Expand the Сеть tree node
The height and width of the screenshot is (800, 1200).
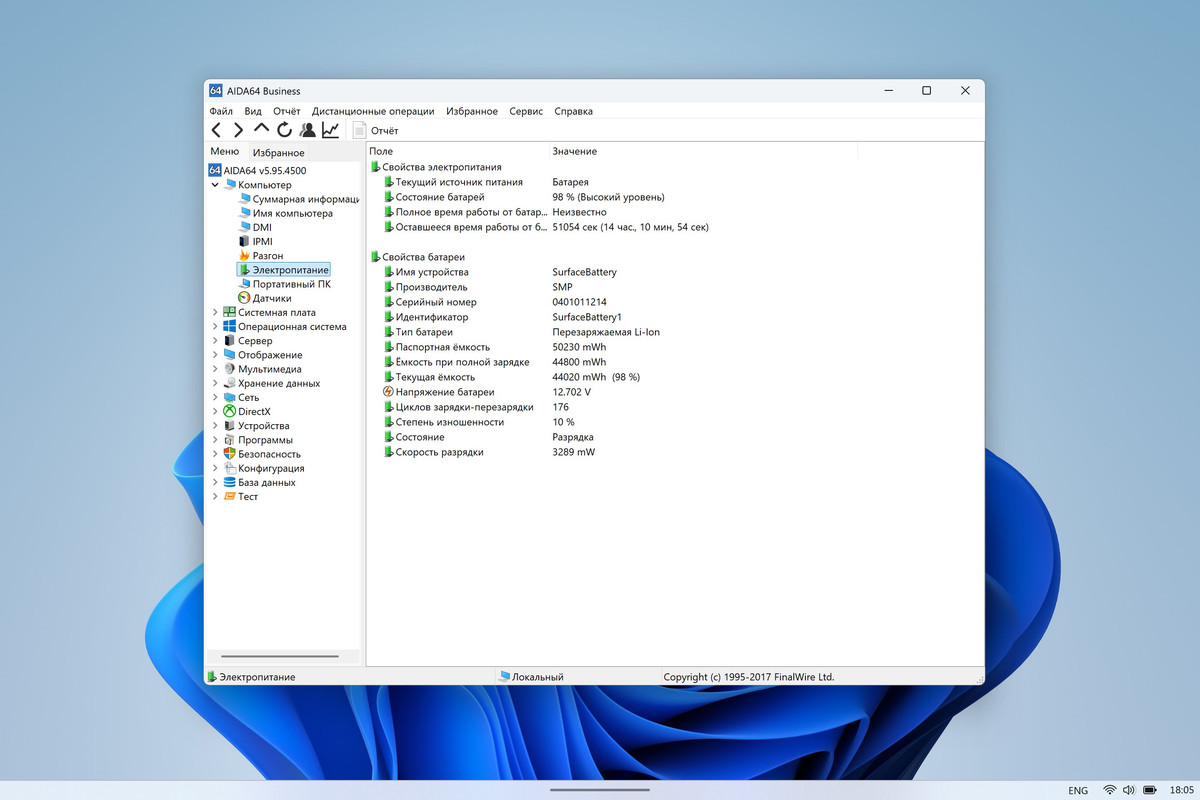215,397
